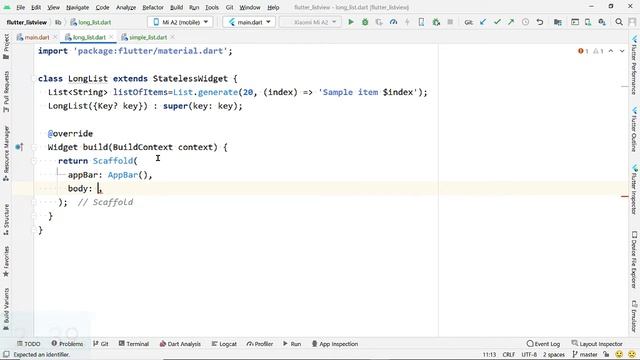Go to previous highlighted error arrow
640x360 pixels.
(611, 51)
